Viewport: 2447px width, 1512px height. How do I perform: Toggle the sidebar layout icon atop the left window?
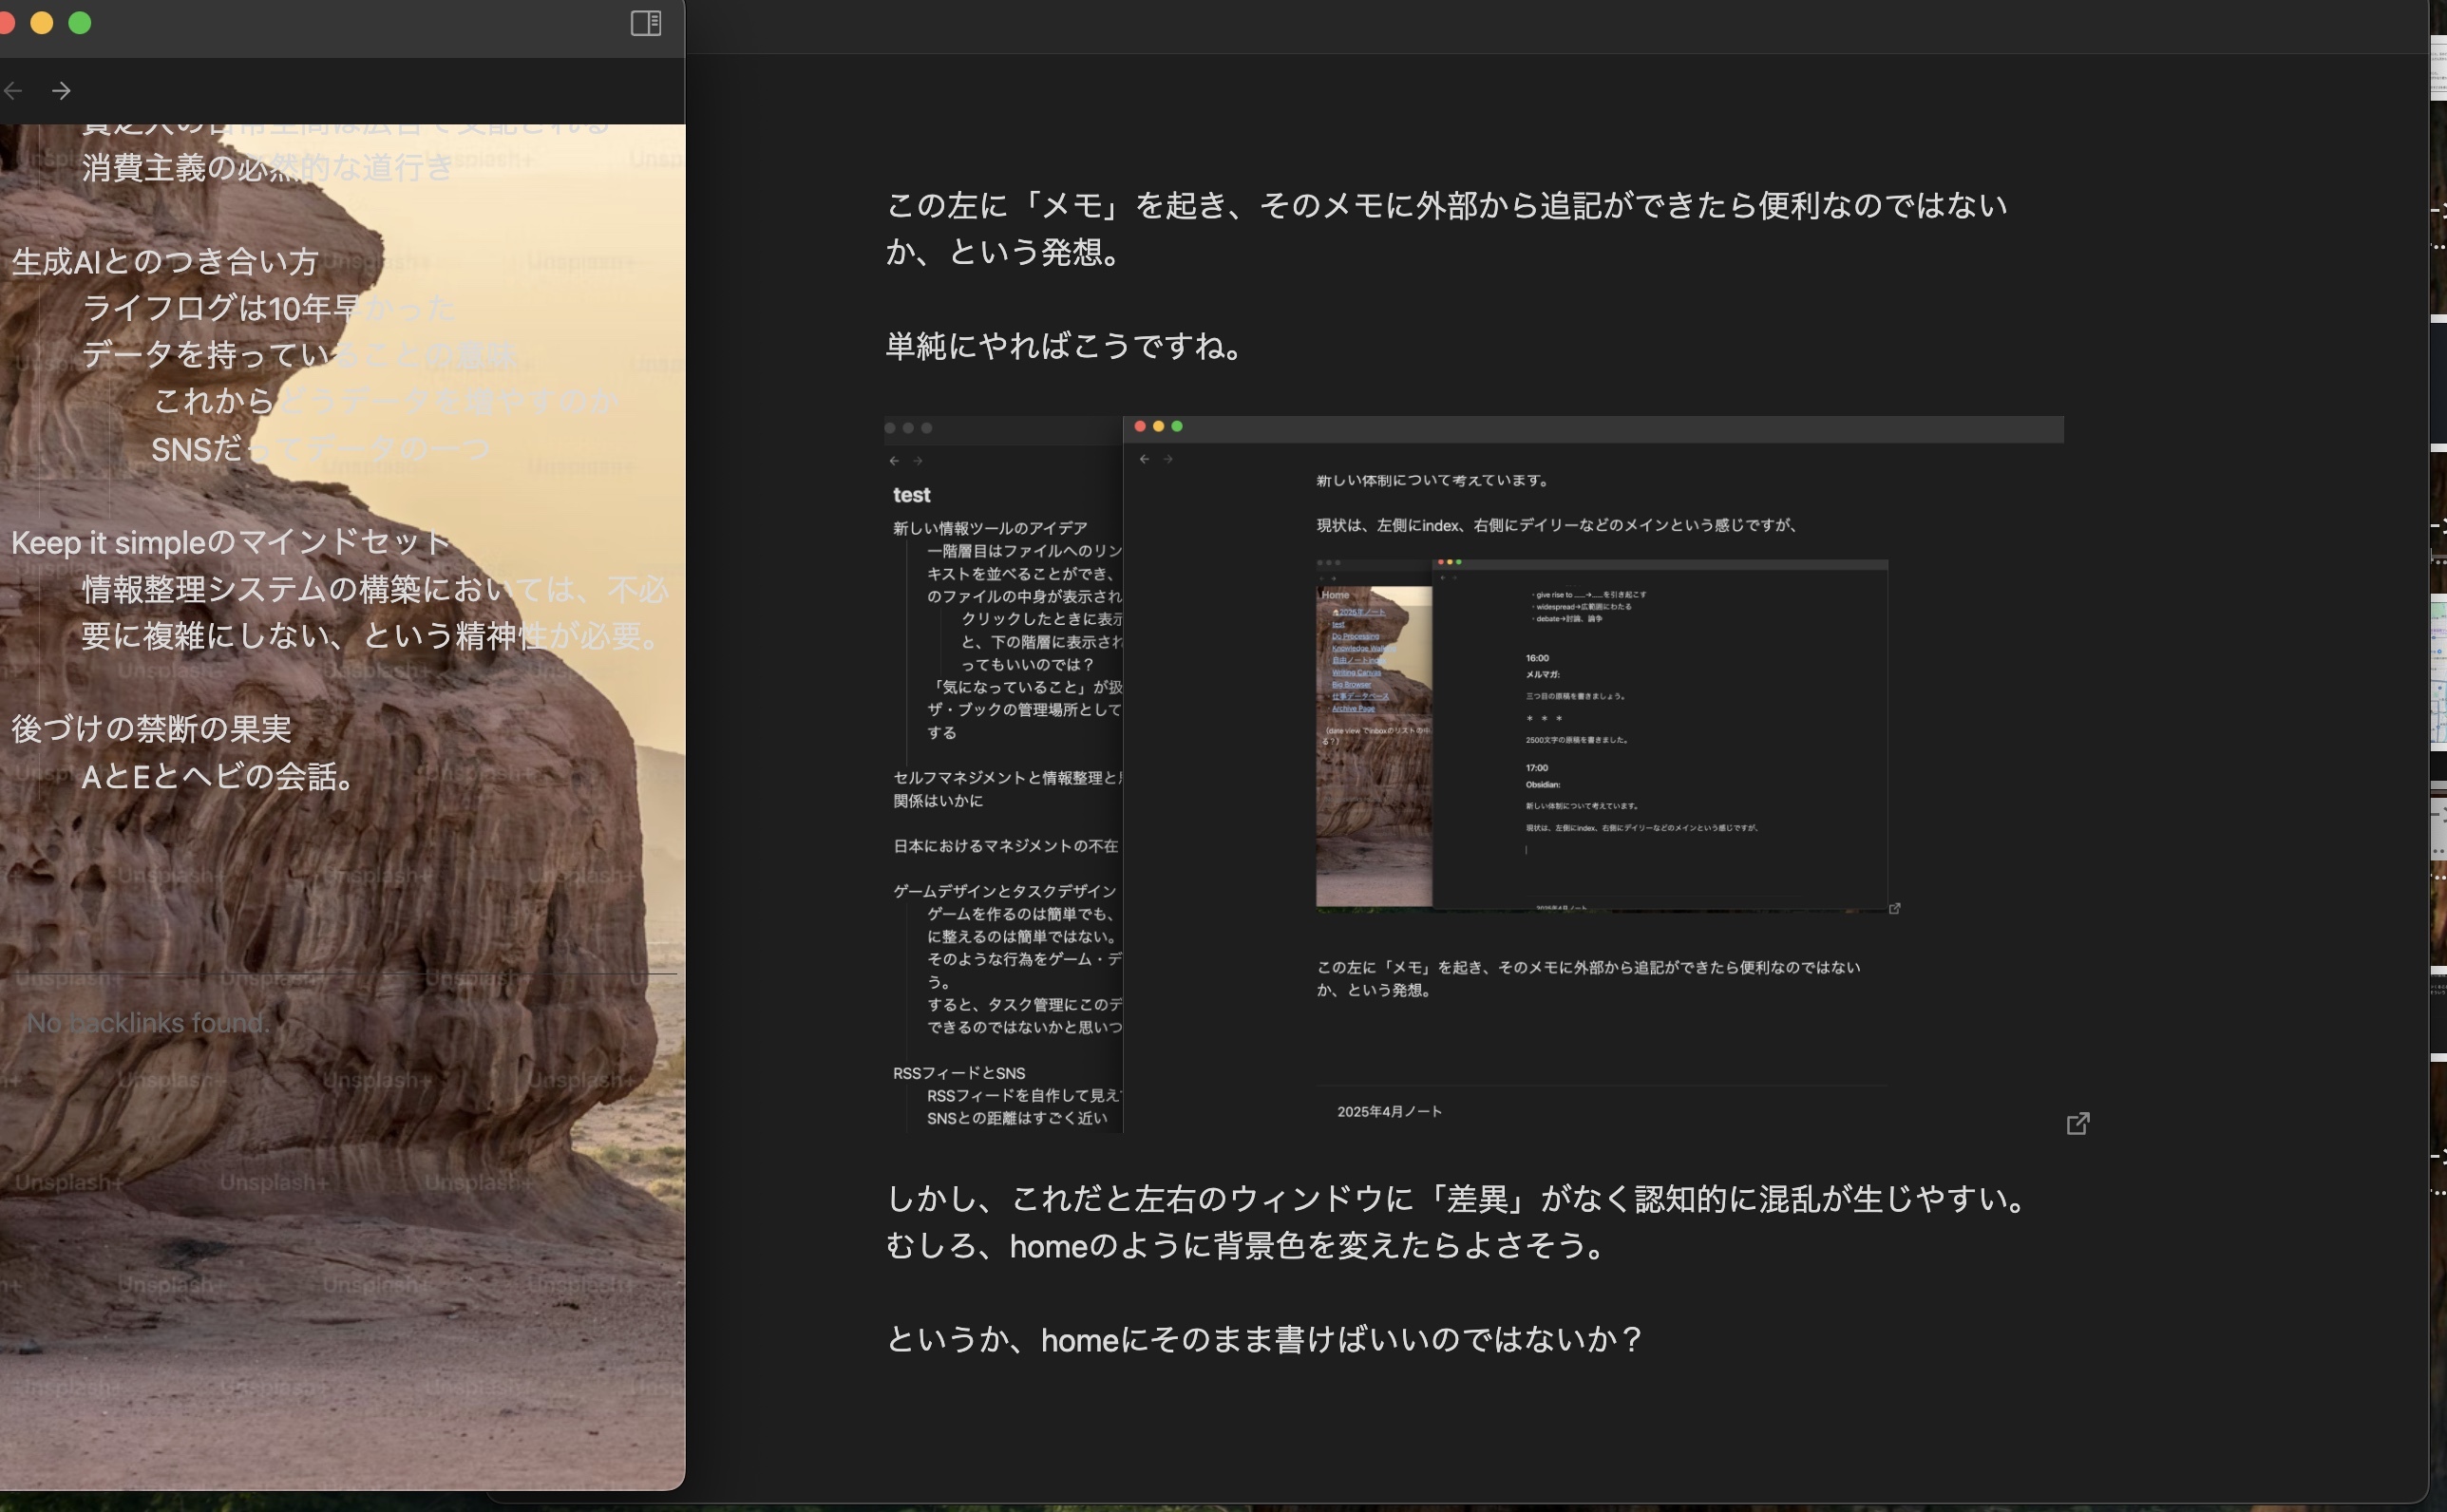[646, 22]
